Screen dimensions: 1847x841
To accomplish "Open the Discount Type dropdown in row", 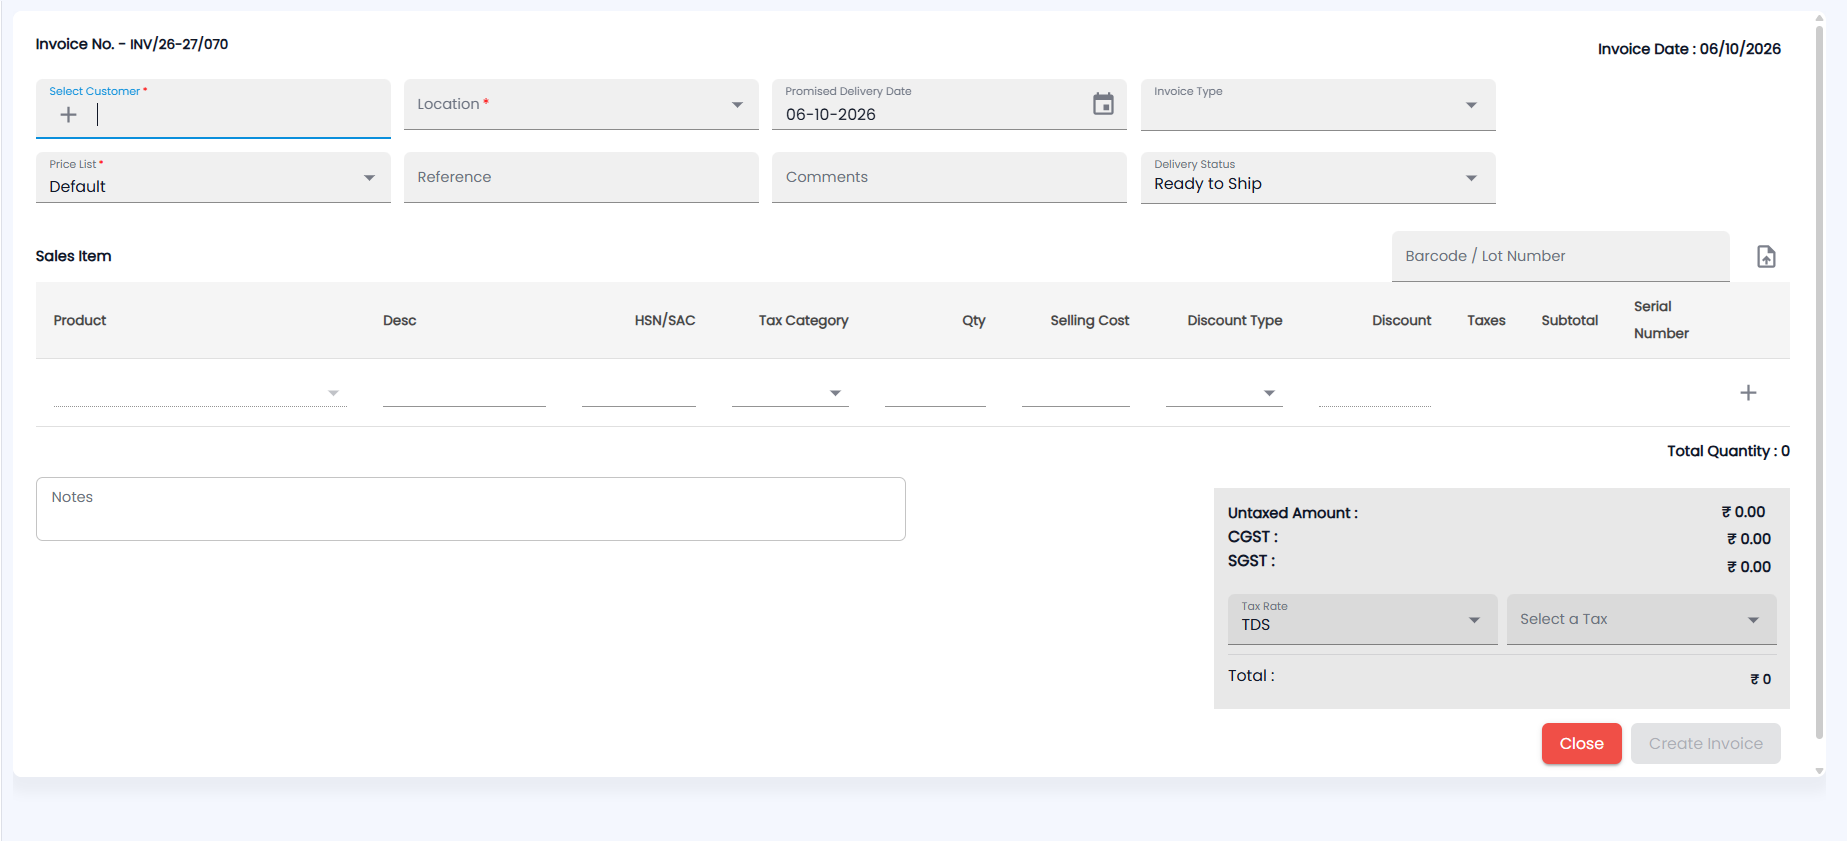I will [1224, 393].
